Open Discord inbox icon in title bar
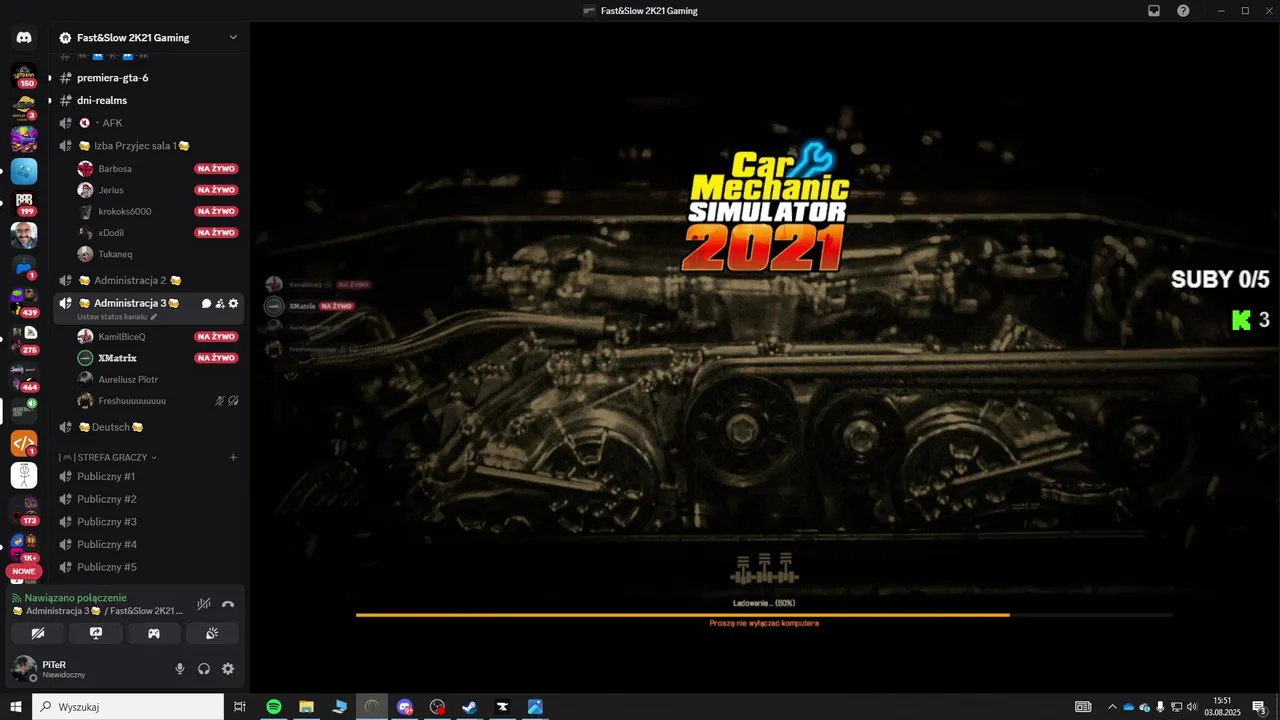Viewport: 1280px width, 720px height. [1154, 11]
